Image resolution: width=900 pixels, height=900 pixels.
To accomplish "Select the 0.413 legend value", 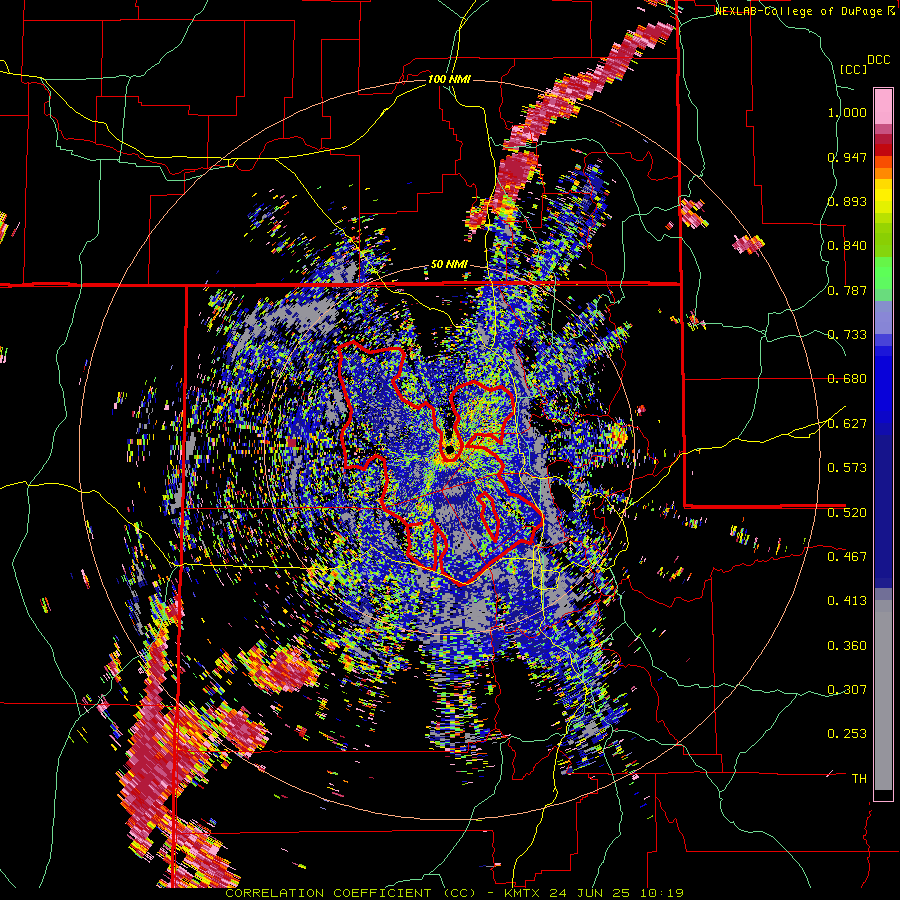I will 847,601.
